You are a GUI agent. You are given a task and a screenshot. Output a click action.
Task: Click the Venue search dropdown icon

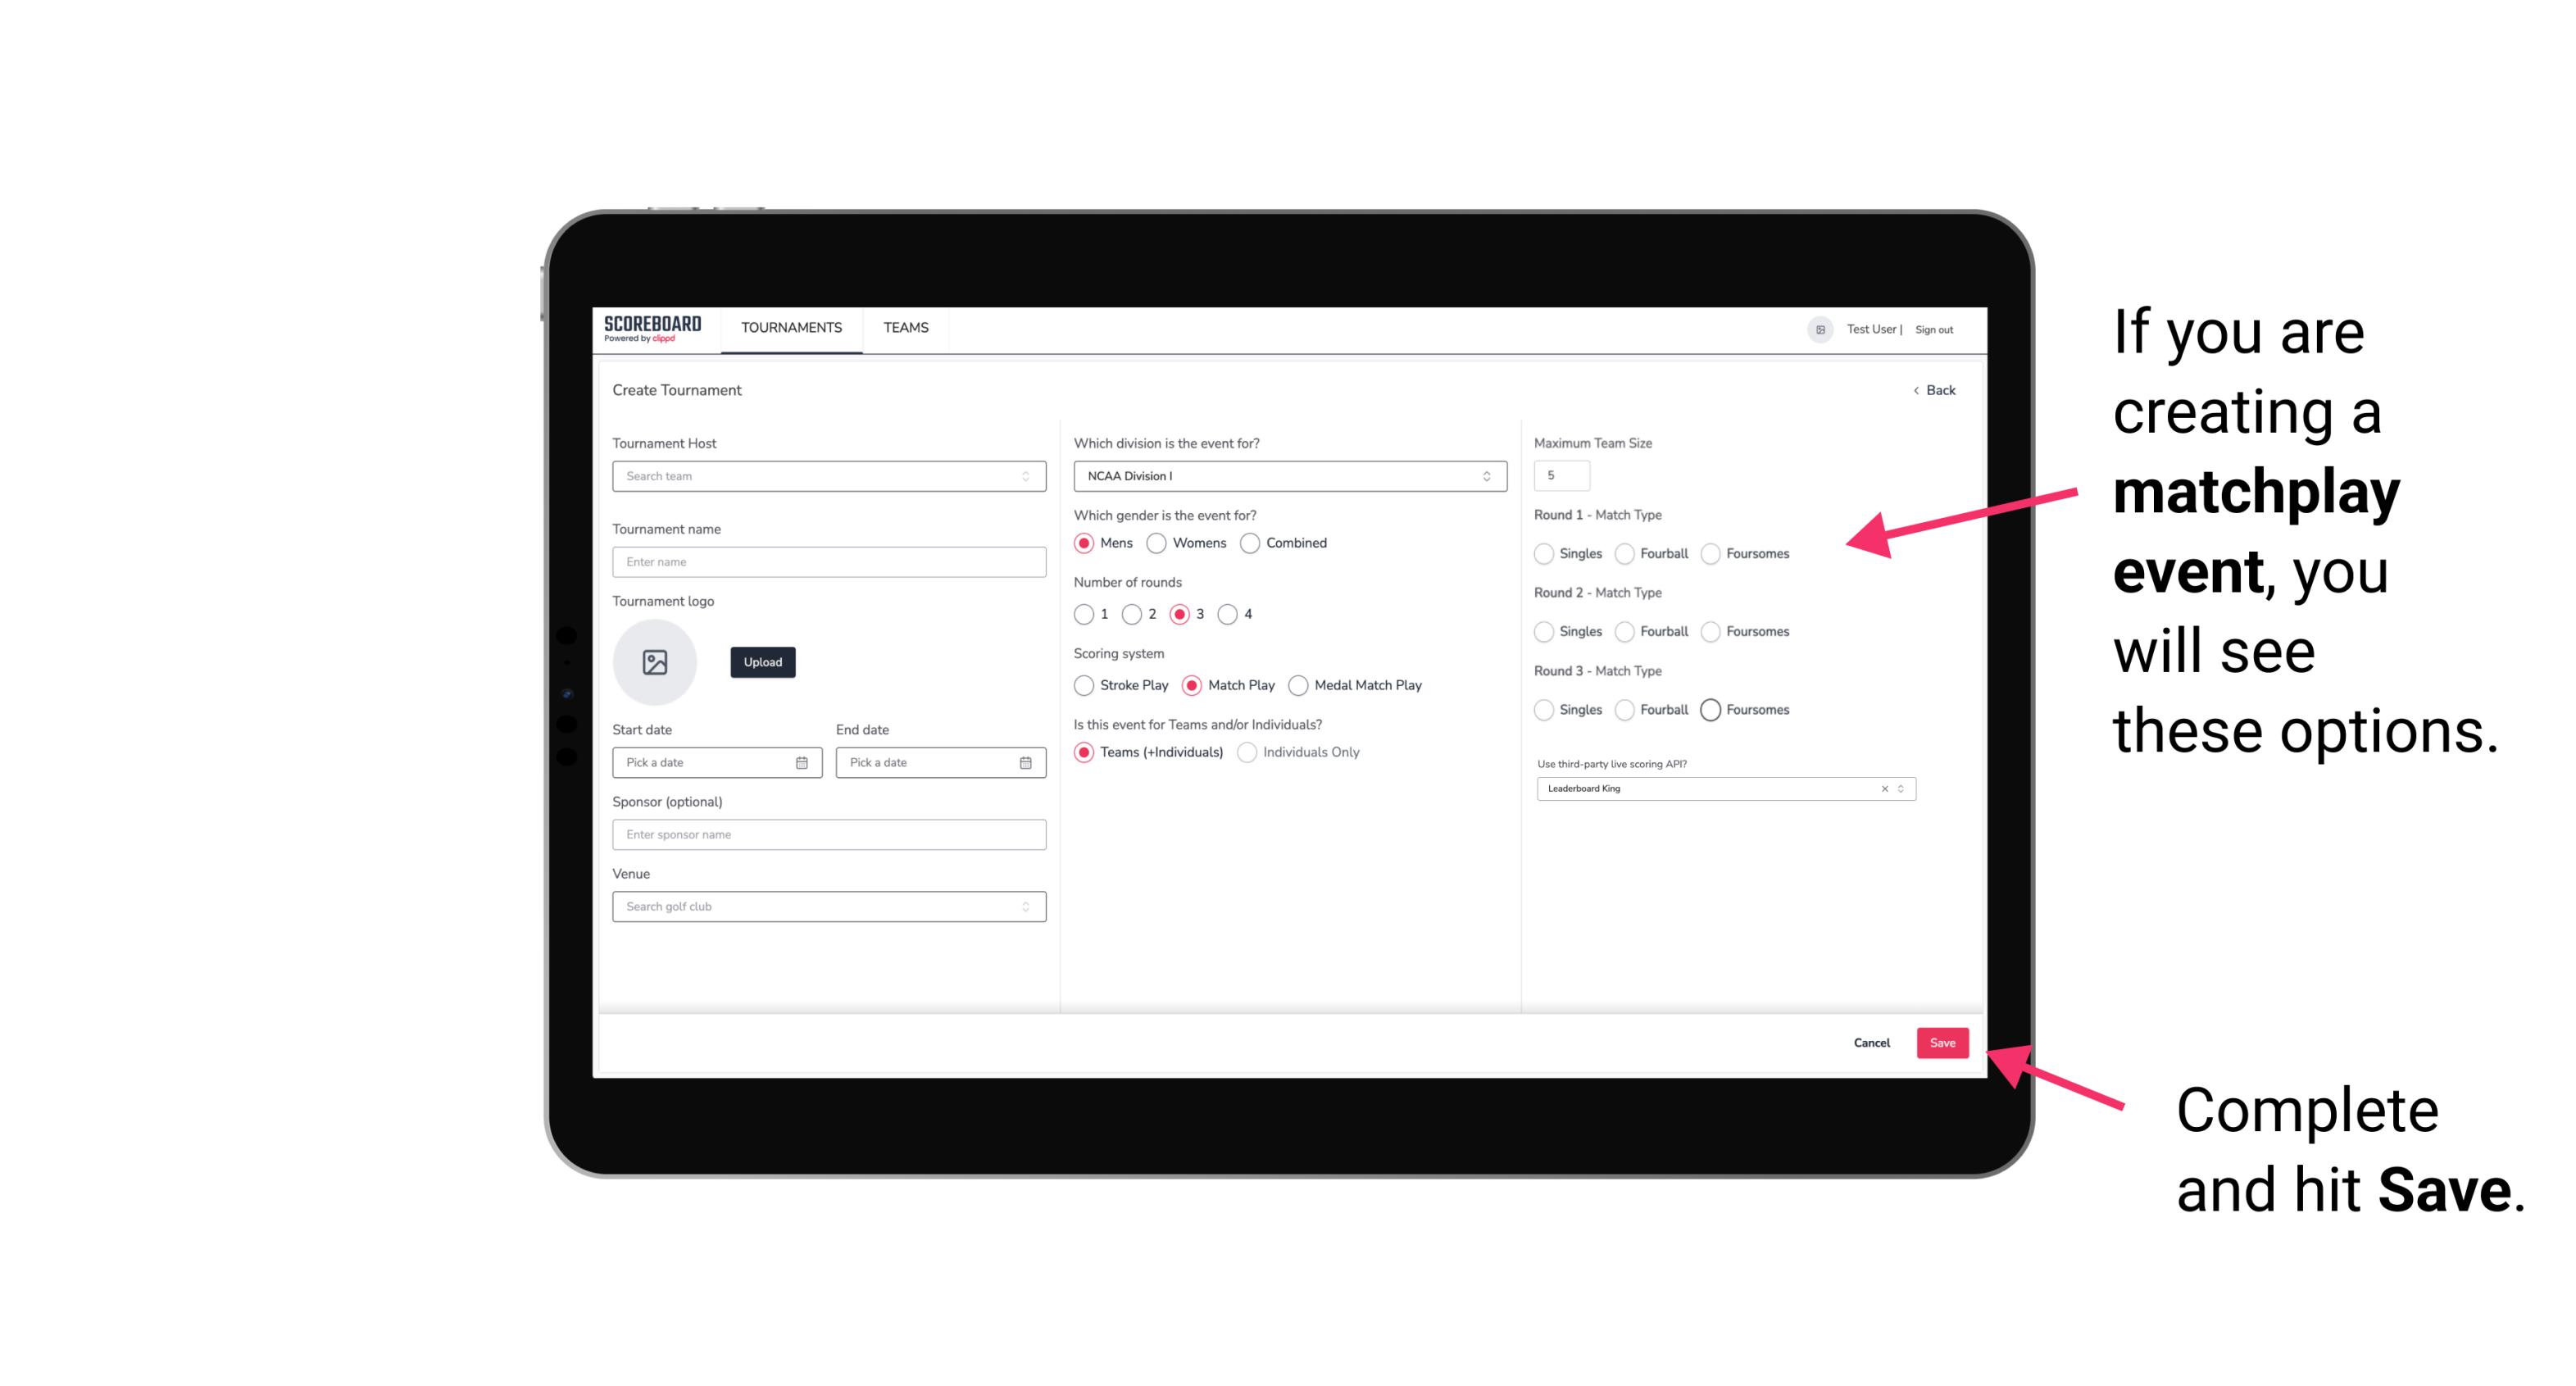point(1025,907)
